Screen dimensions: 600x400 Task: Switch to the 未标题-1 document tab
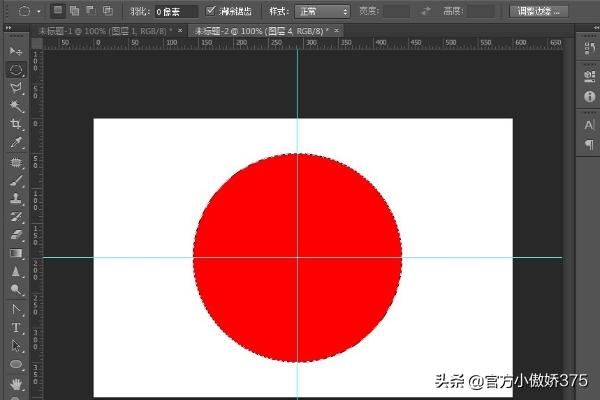[104, 31]
